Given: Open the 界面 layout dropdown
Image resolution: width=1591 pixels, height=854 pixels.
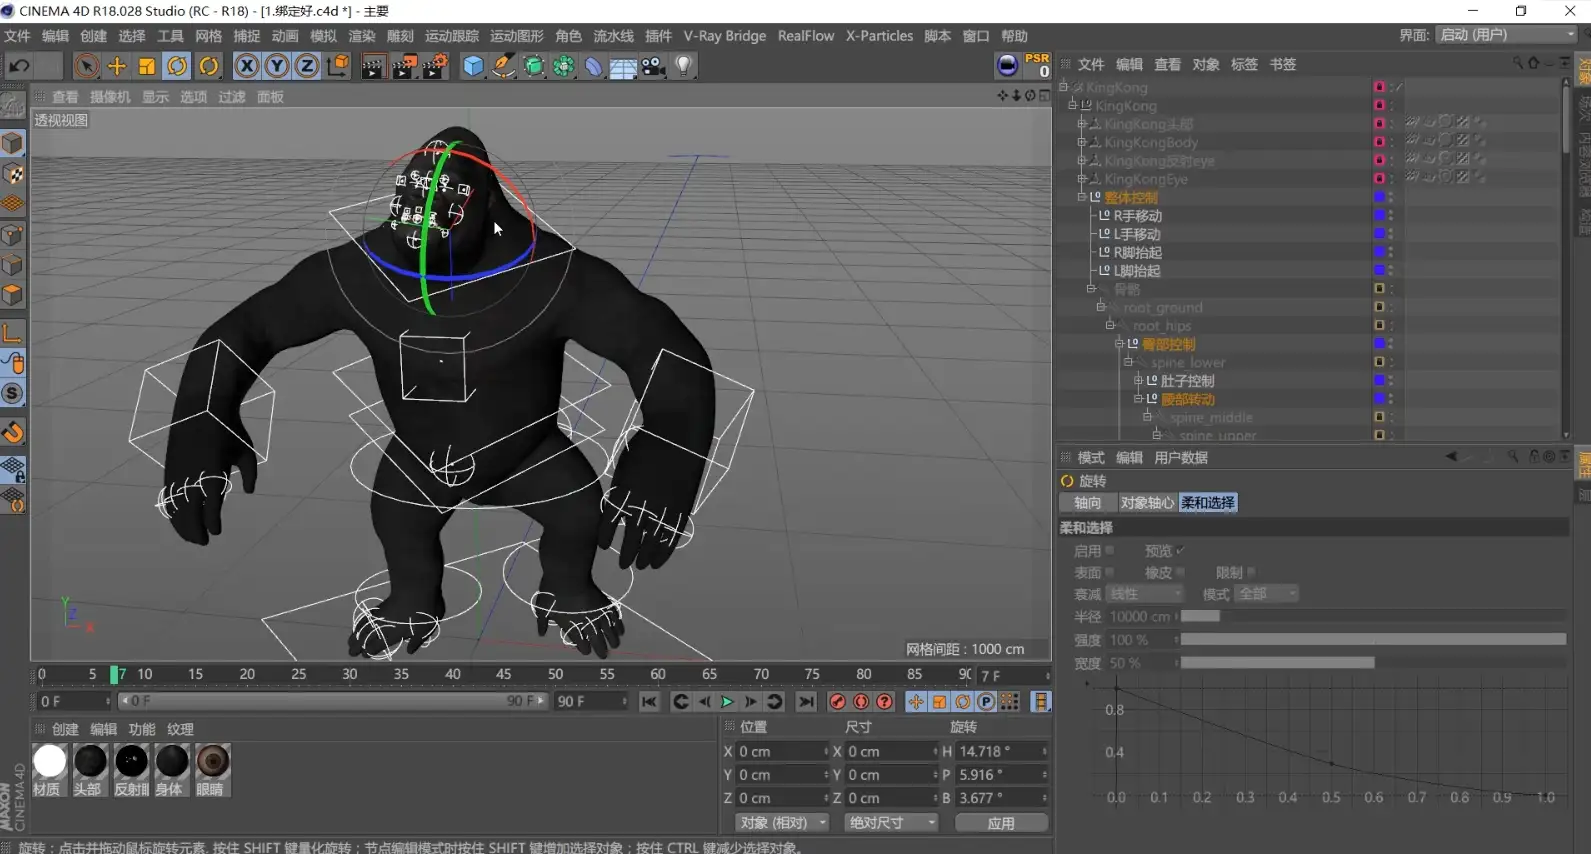Looking at the screenshot, I should [x=1506, y=35].
